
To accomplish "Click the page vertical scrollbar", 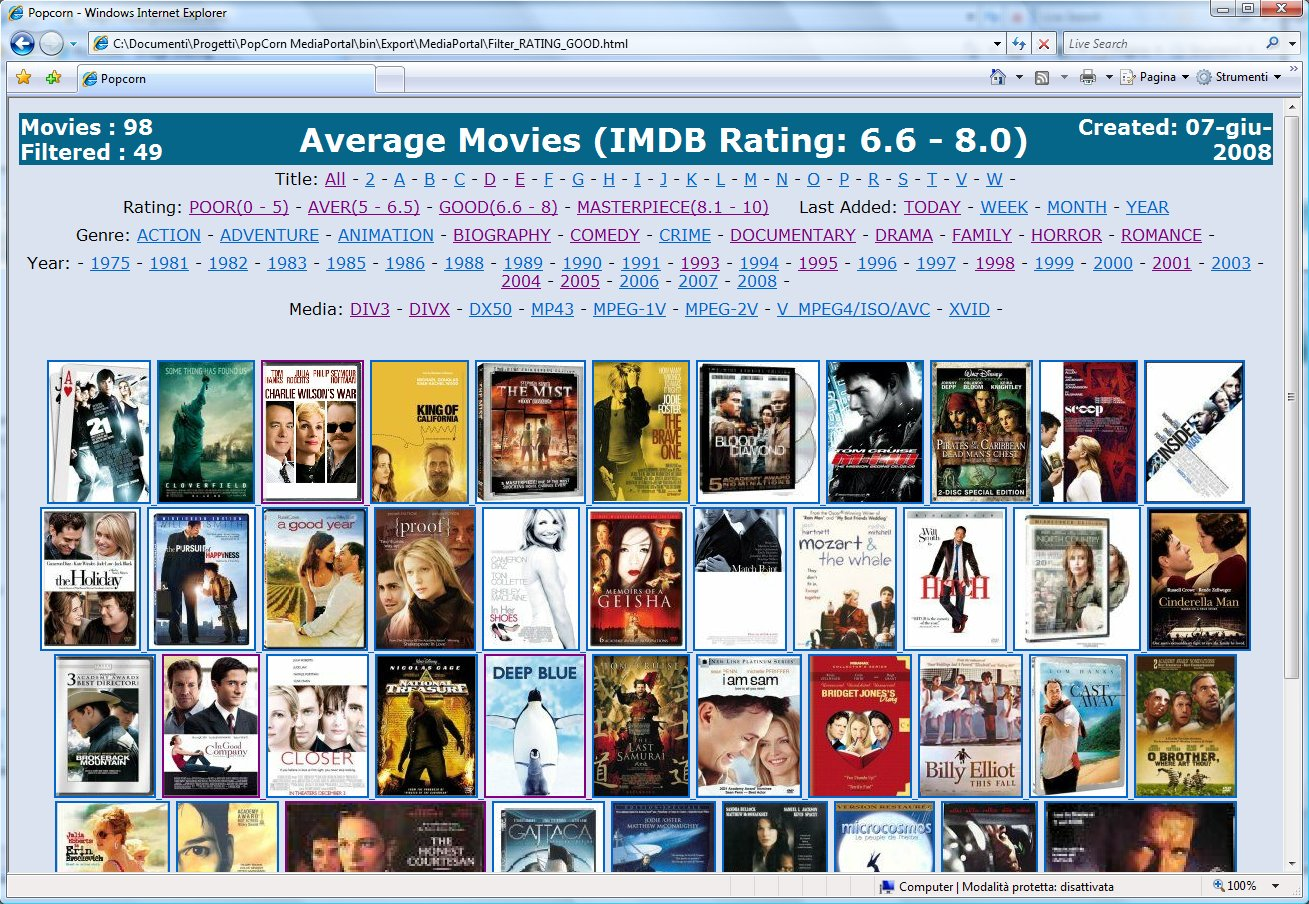I will (1292, 485).
